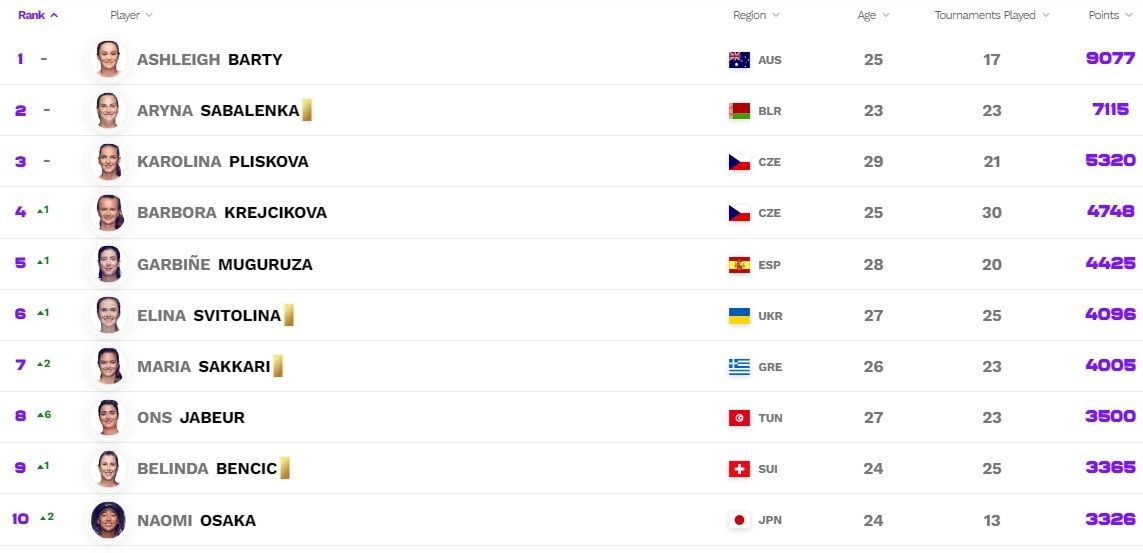Click the gold badge next to Svitolina
The height and width of the screenshot is (553, 1143).
coord(288,315)
